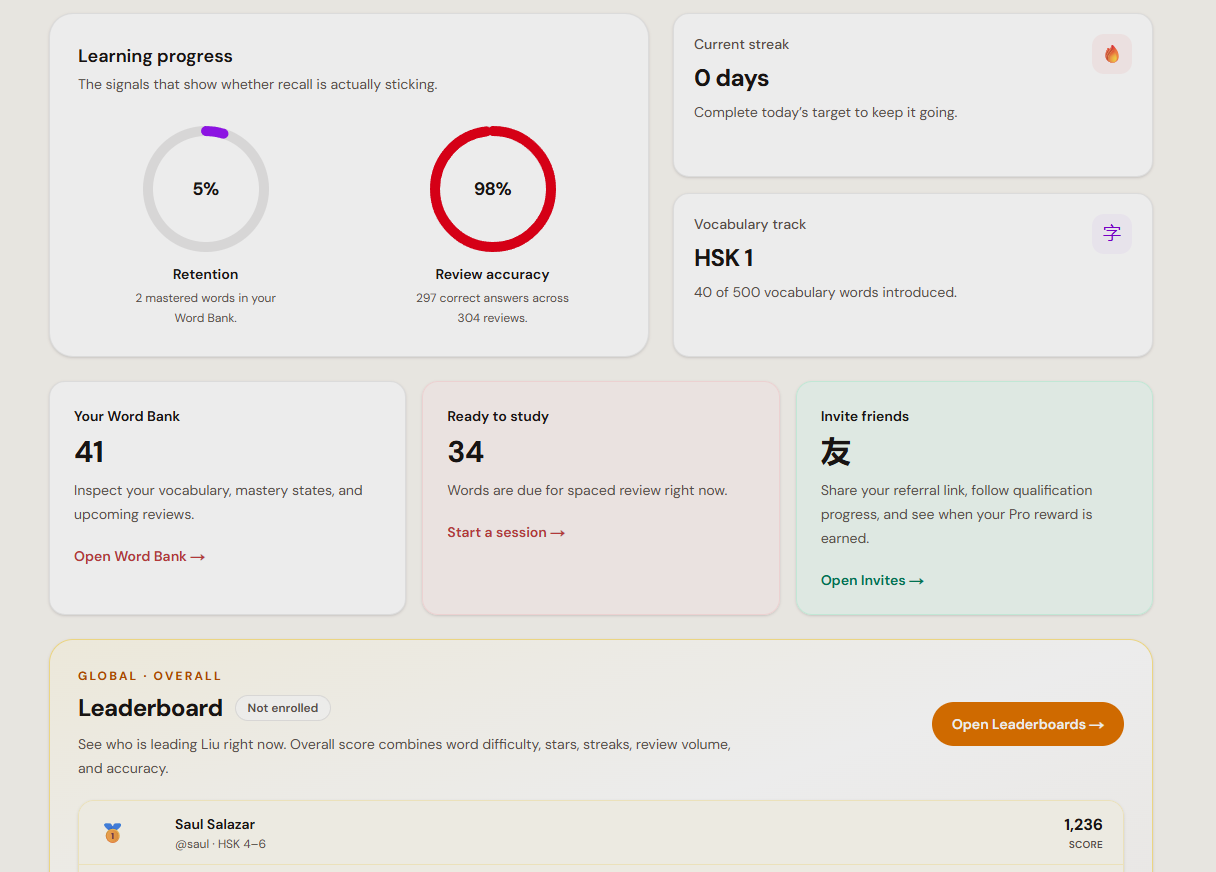Click 297 correct answers across 304 reviews text
1216x872 pixels.
493,308
